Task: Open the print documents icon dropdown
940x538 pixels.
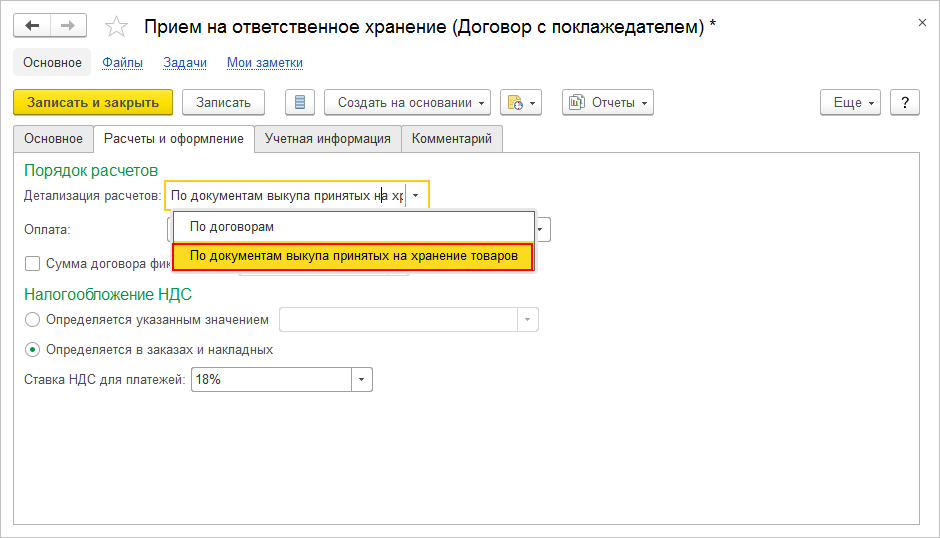Action: [521, 102]
